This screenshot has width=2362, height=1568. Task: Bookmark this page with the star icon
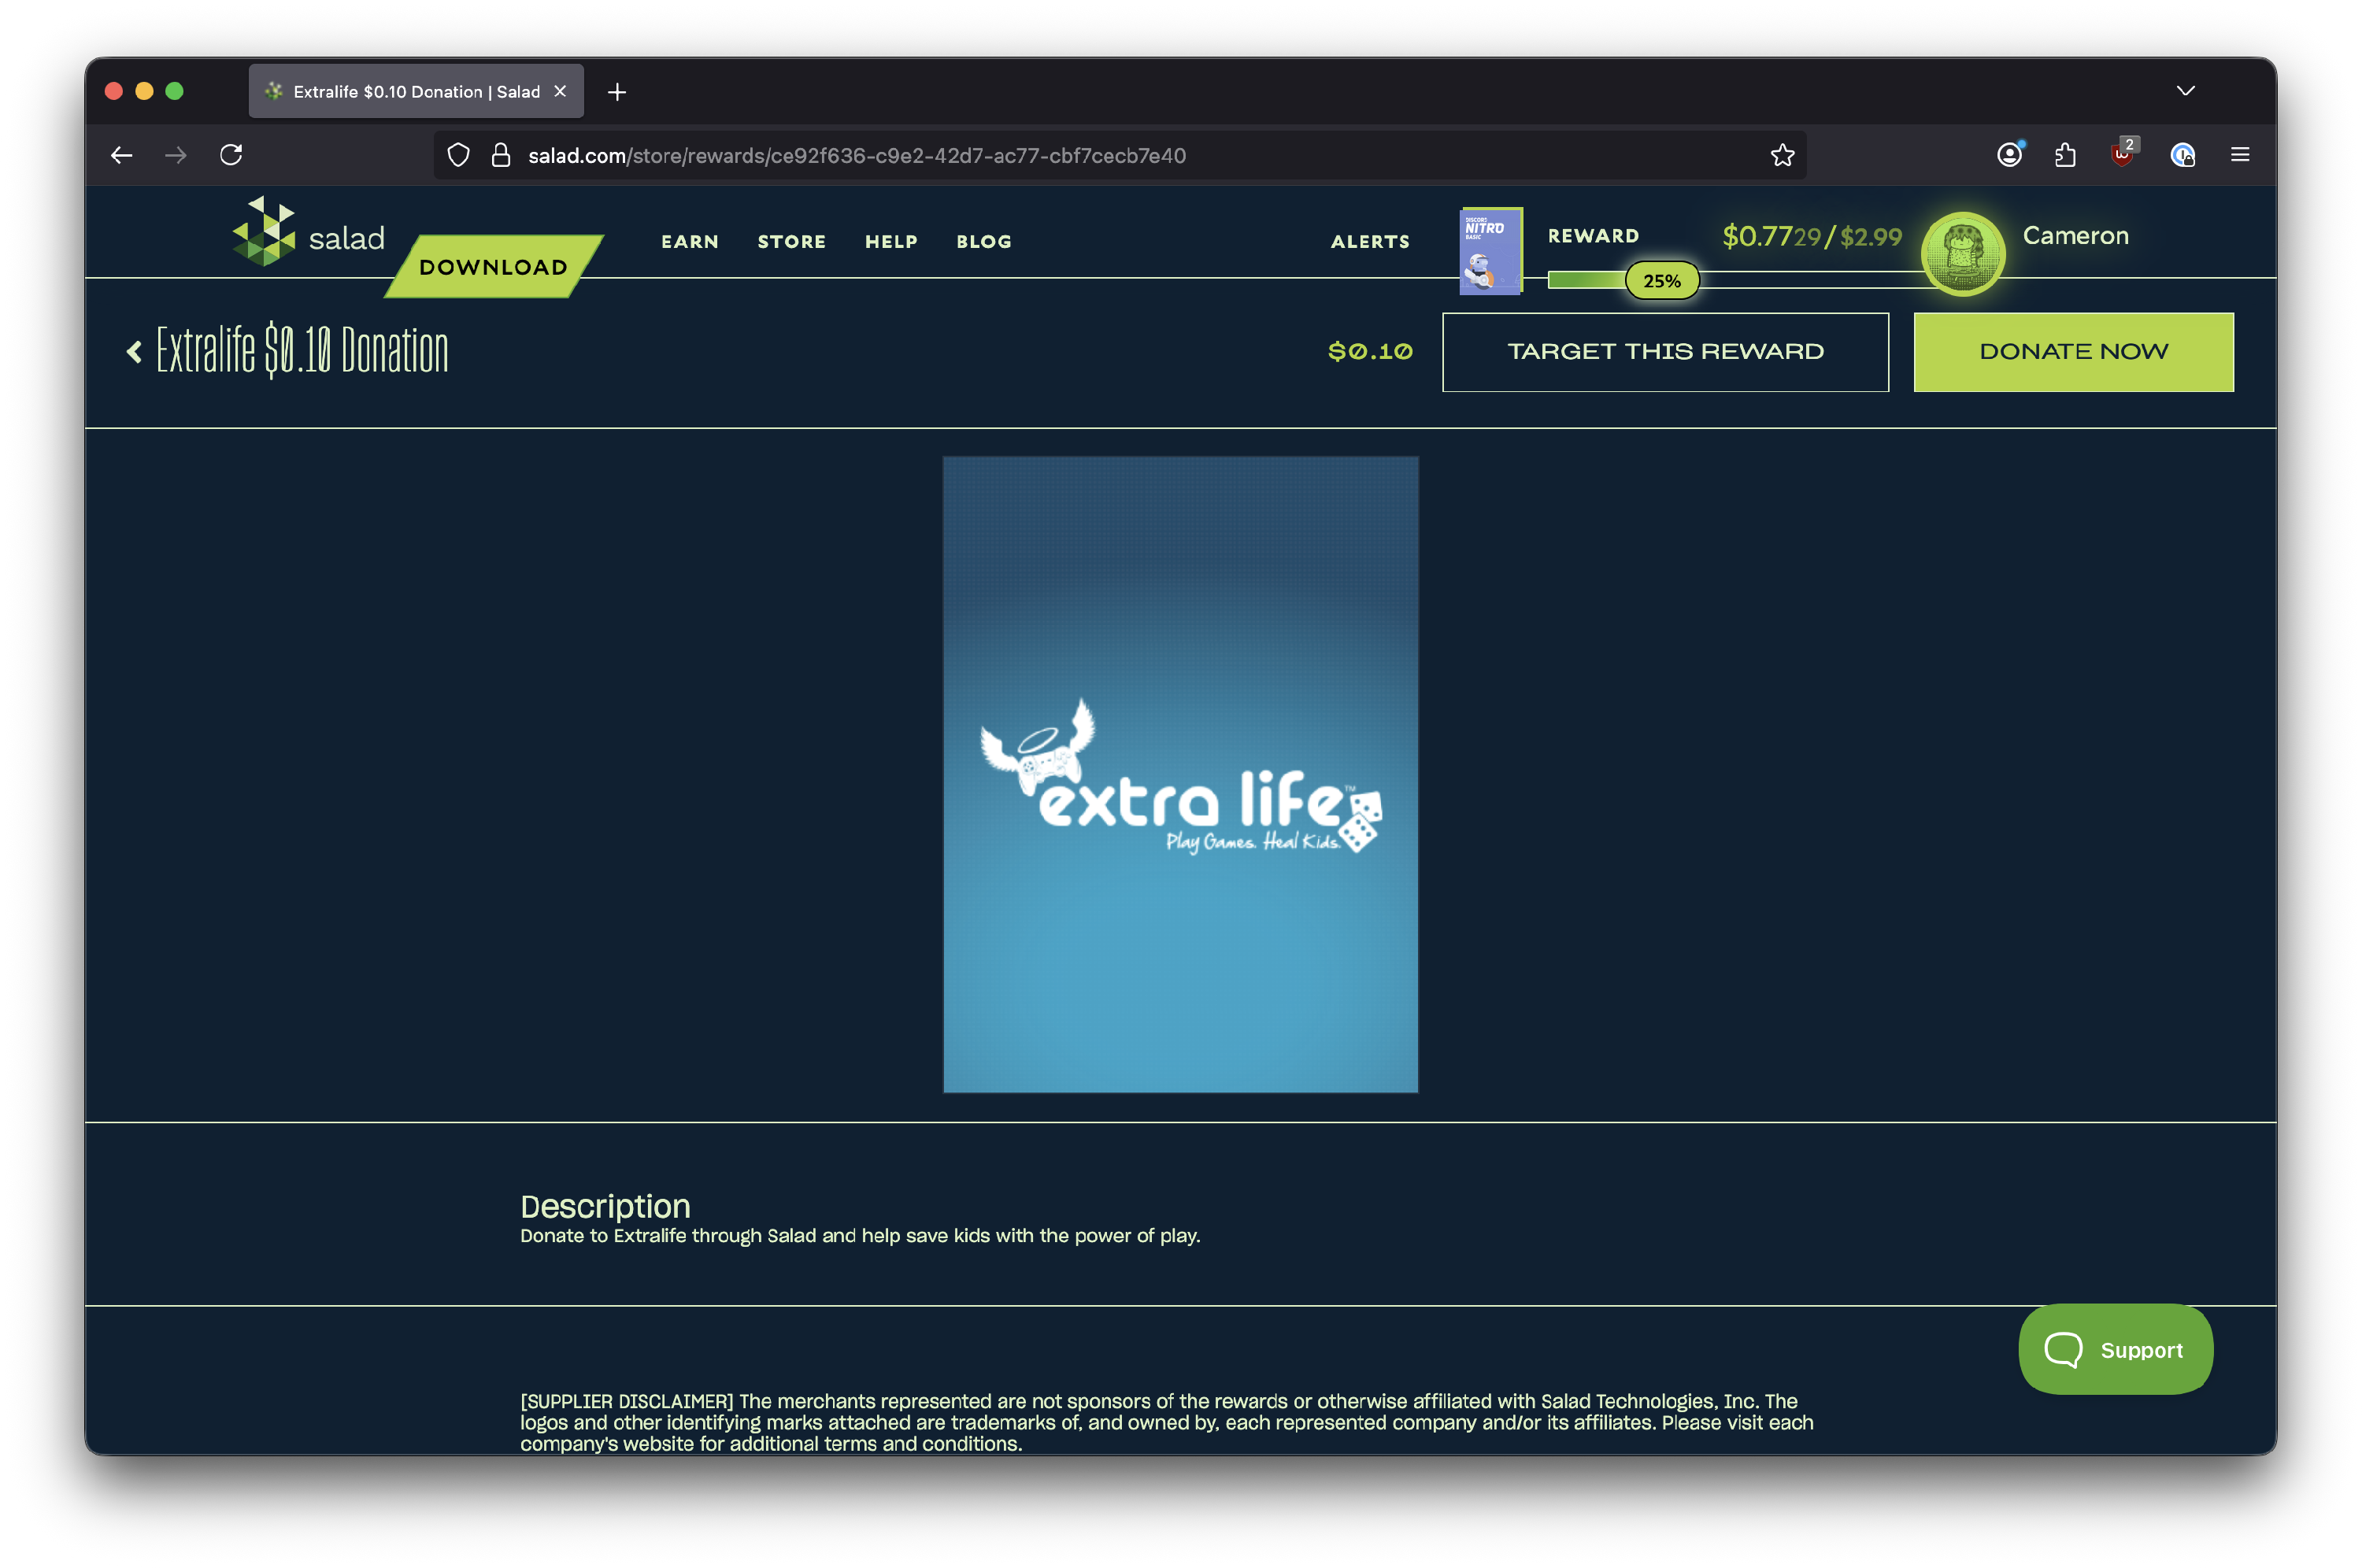tap(1782, 155)
